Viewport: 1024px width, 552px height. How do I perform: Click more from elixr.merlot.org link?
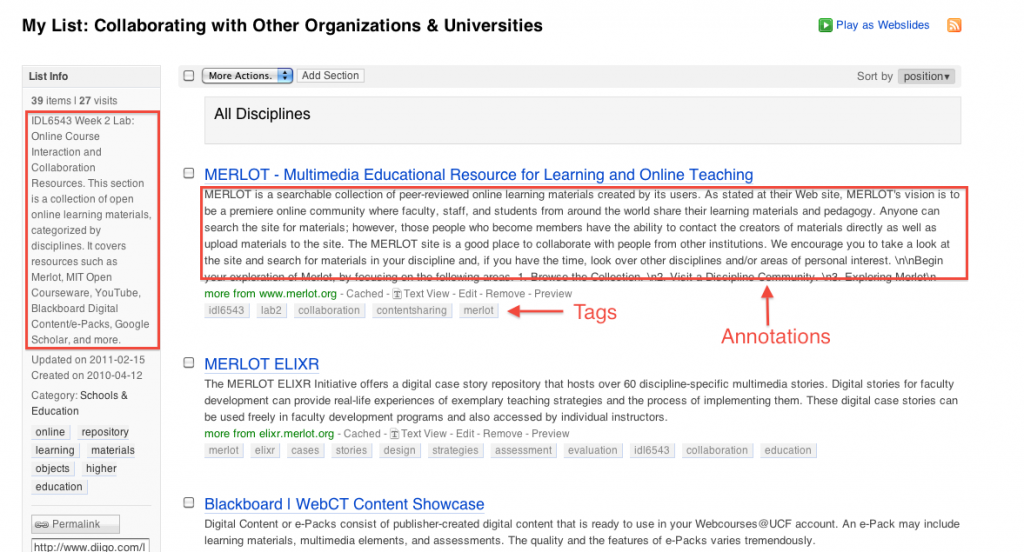(x=269, y=434)
